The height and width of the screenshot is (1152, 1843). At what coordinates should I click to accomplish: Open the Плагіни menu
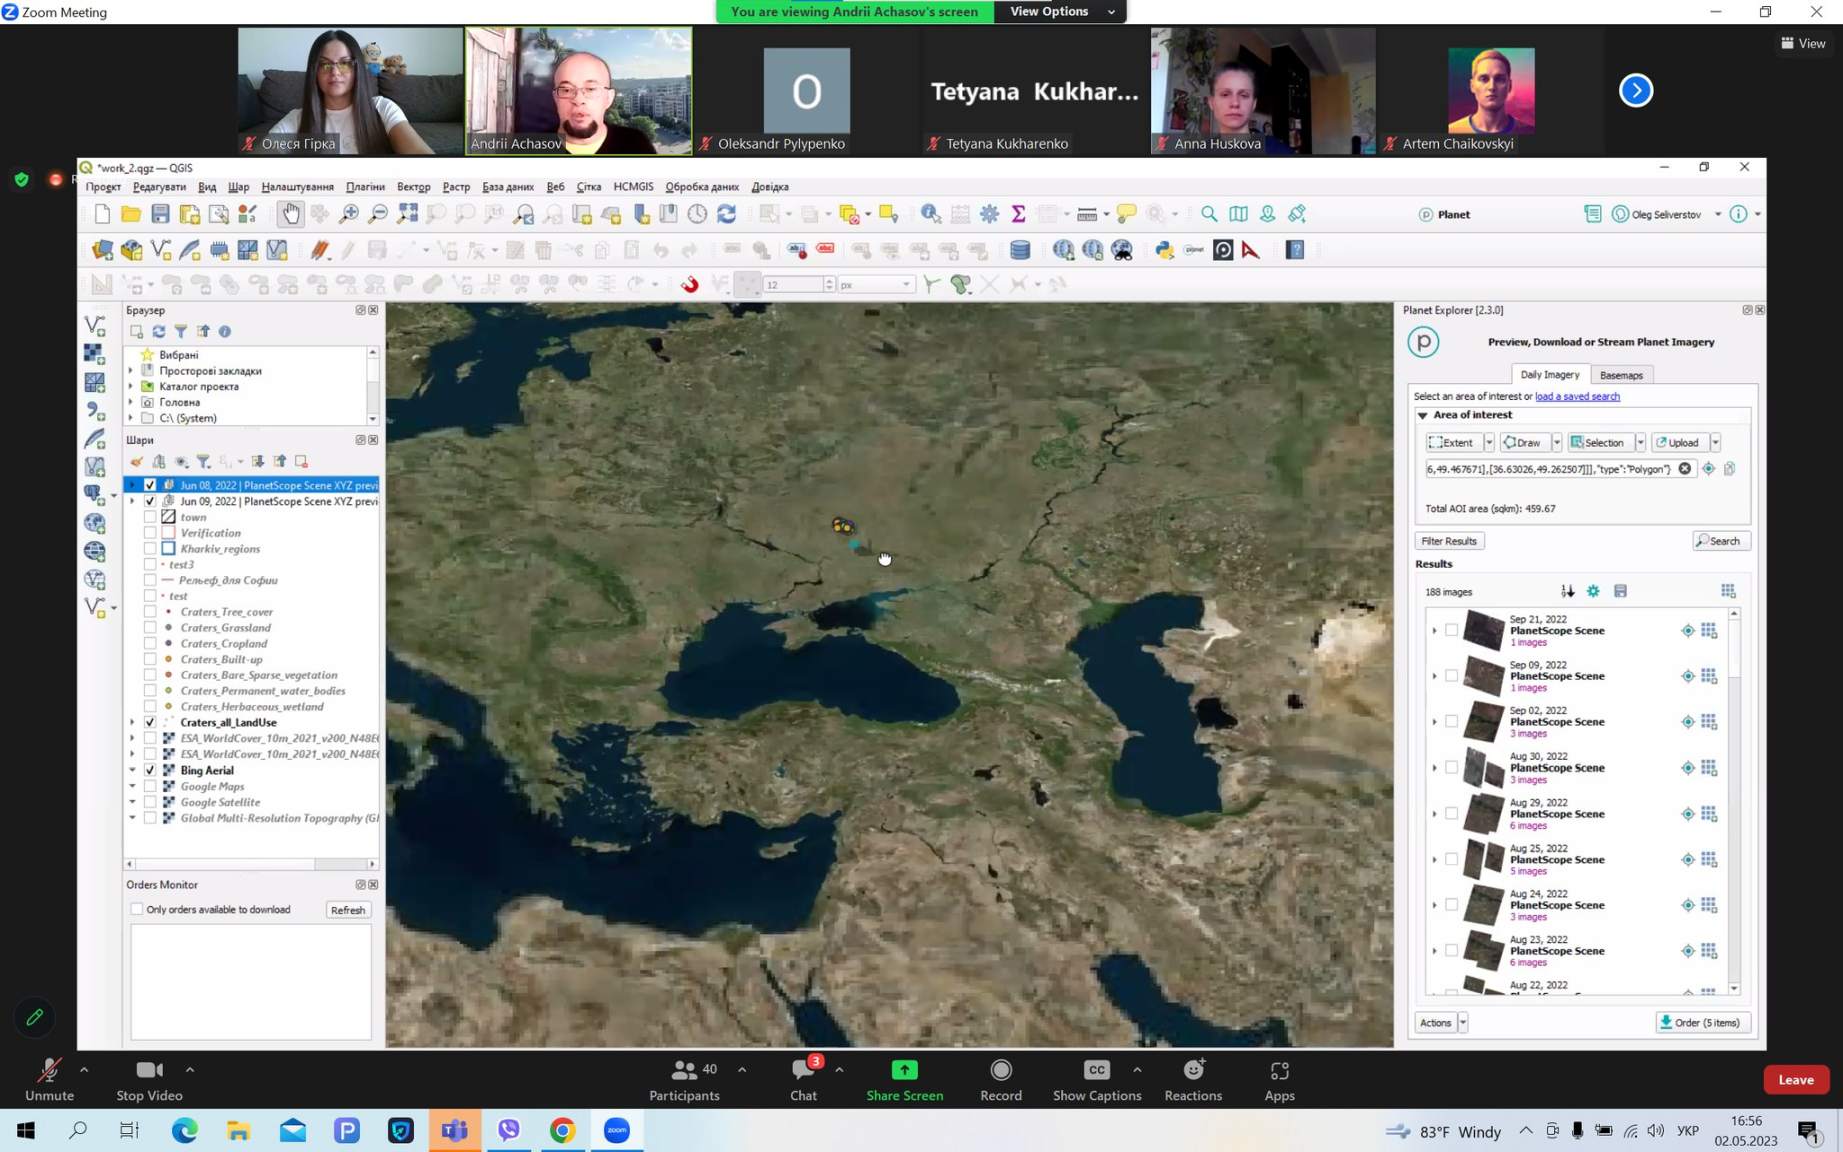365,187
